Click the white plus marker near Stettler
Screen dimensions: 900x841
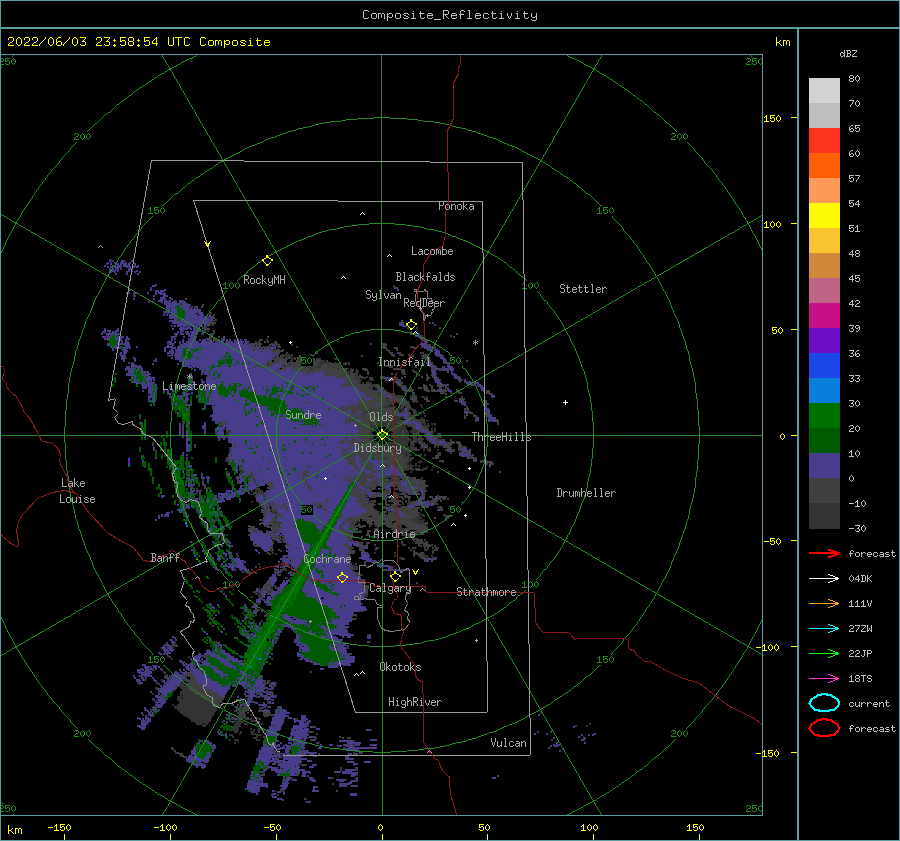pos(565,402)
